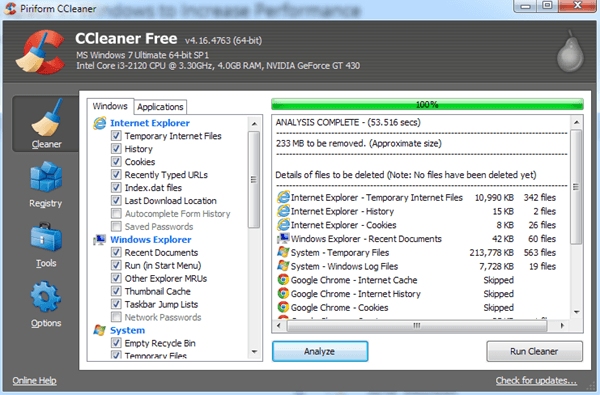Select Google Chrome - Internet Cache result row
Image resolution: width=600 pixels, height=395 pixels.
(396, 280)
